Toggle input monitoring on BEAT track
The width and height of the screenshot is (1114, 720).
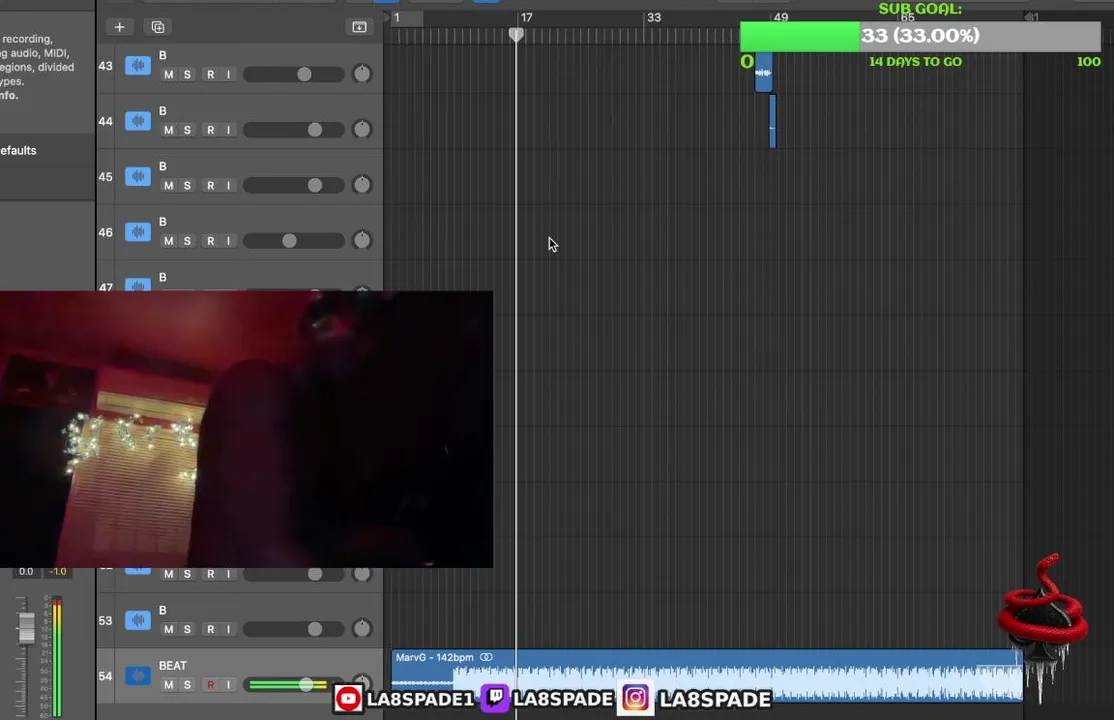pyautogui.click(x=228, y=684)
